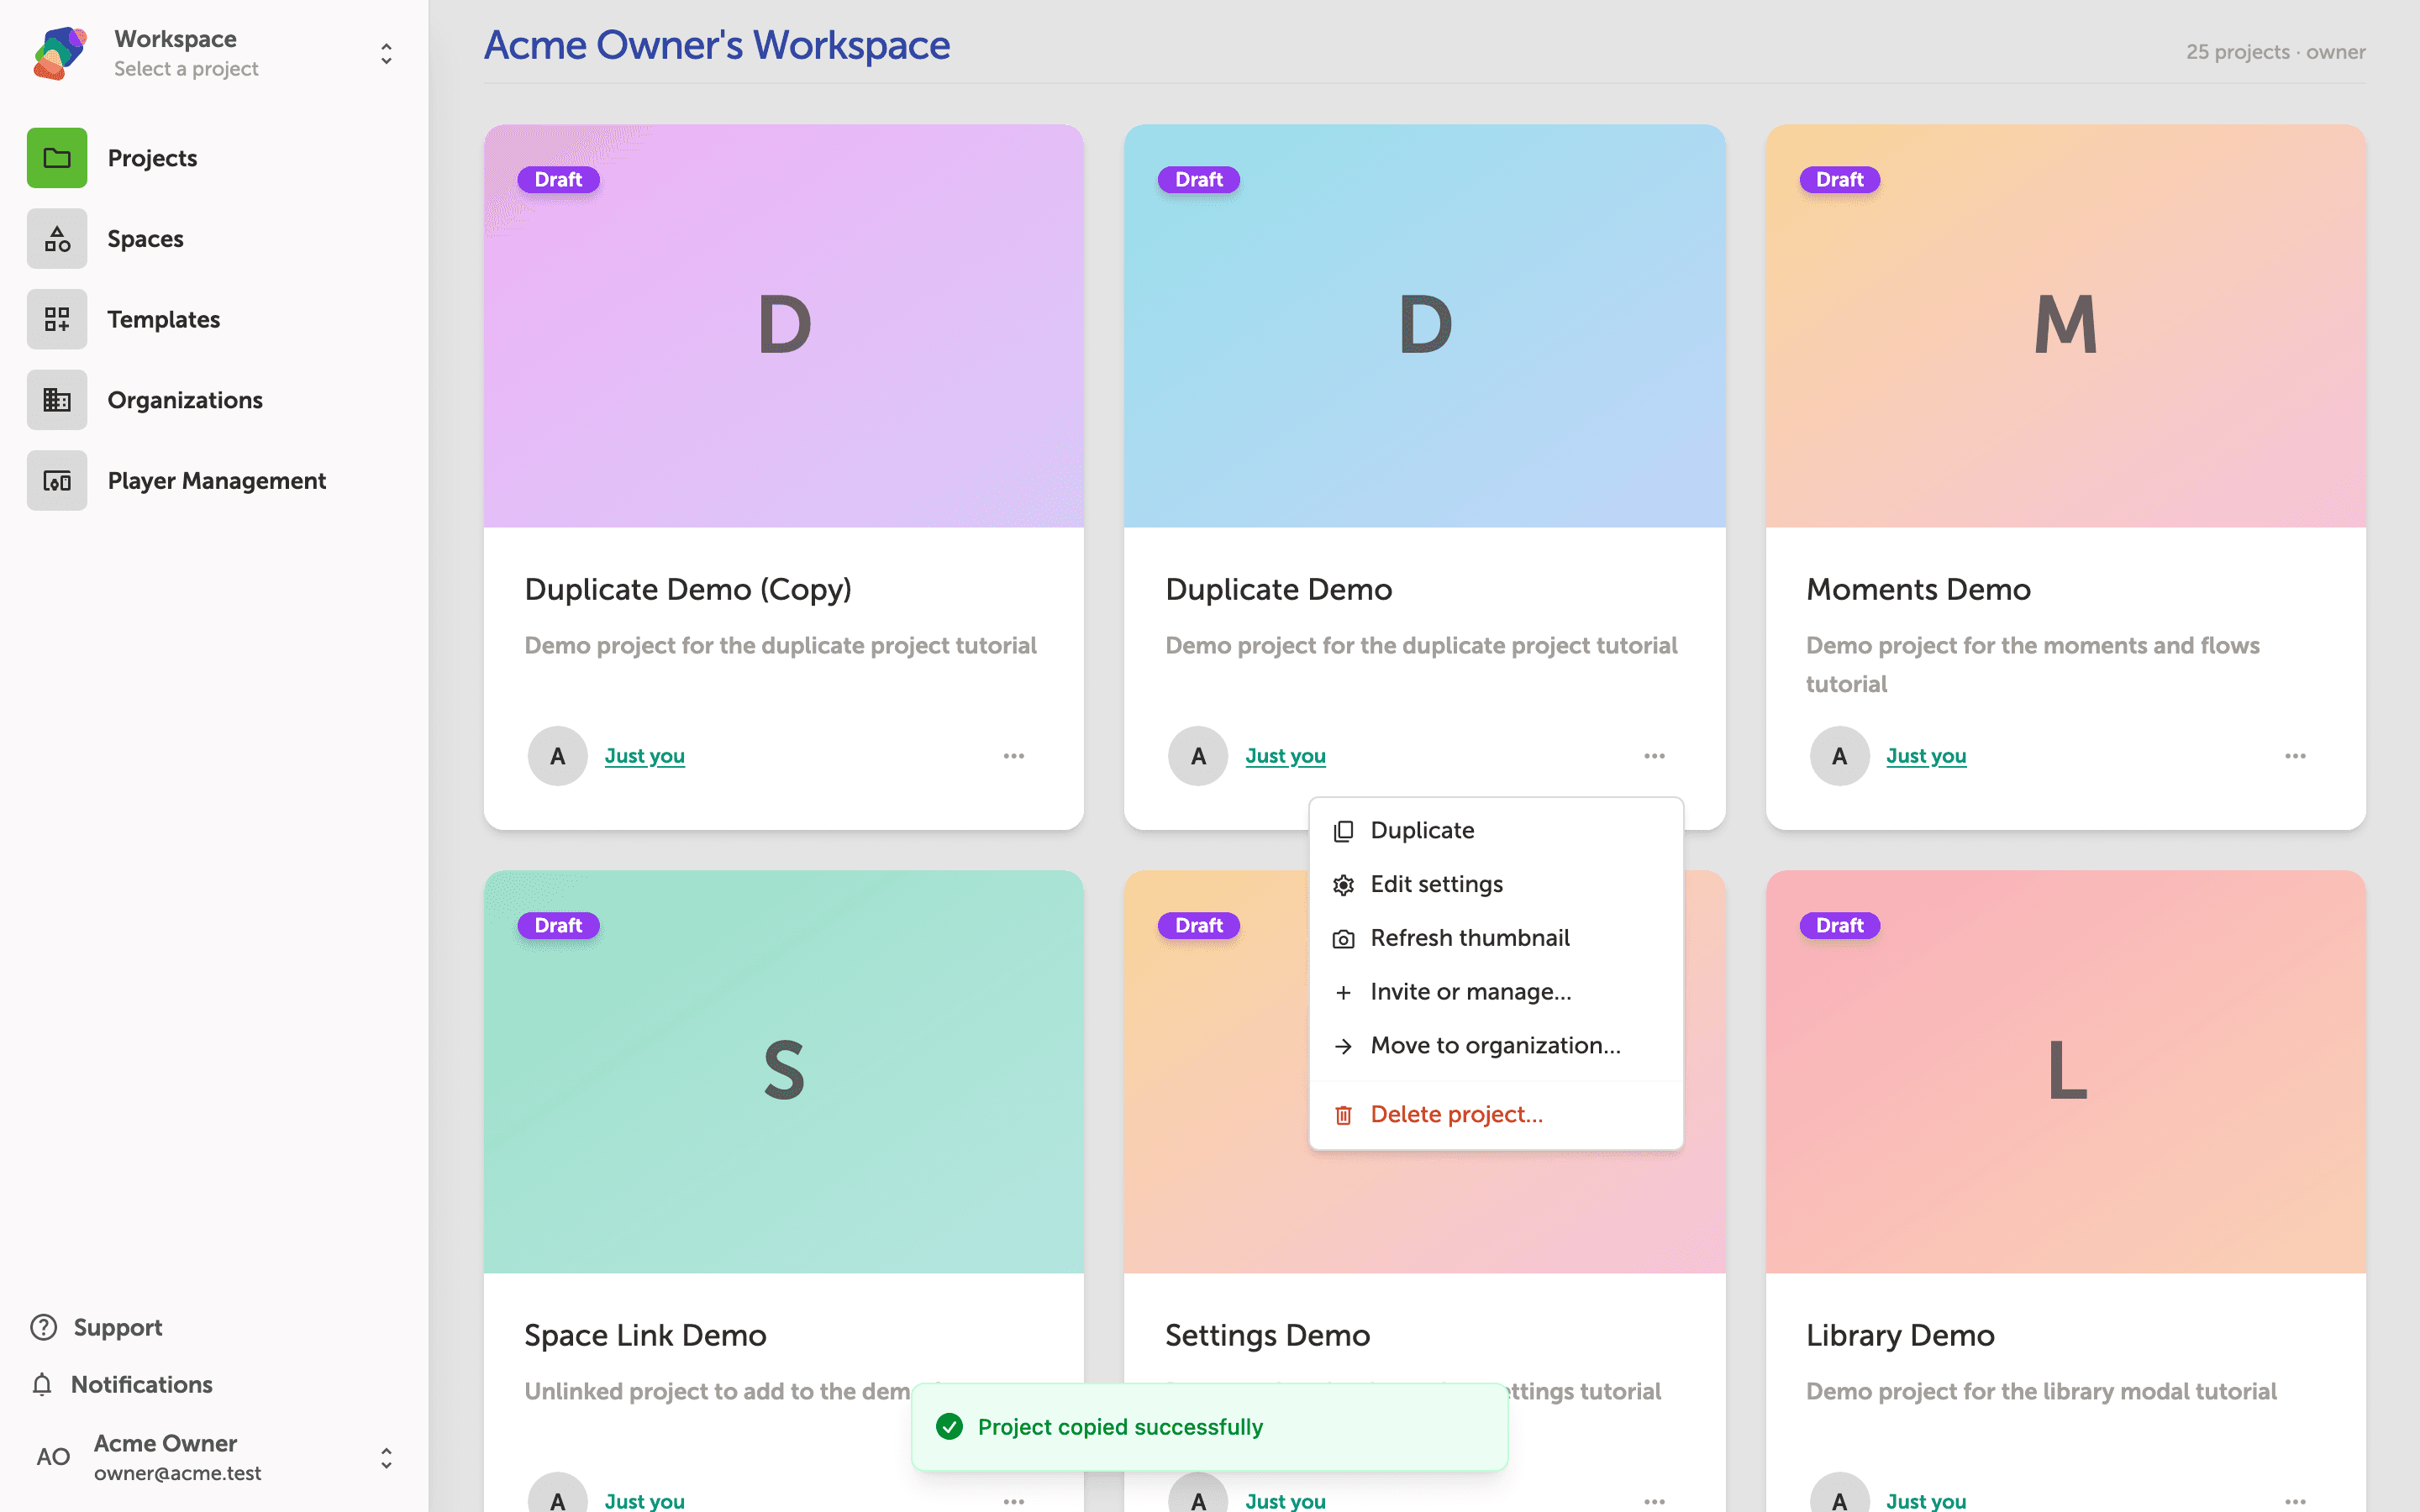
Task: Navigate to Templates
Action: (164, 319)
